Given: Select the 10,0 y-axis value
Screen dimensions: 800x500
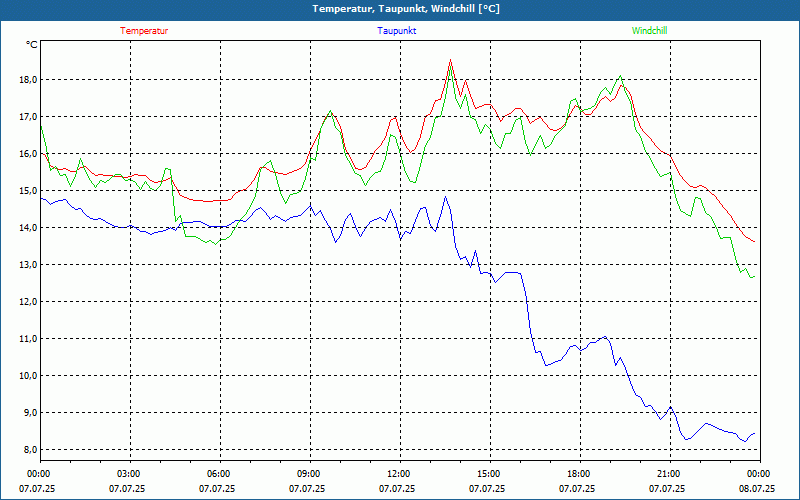Looking at the screenshot, I should tap(29, 376).
